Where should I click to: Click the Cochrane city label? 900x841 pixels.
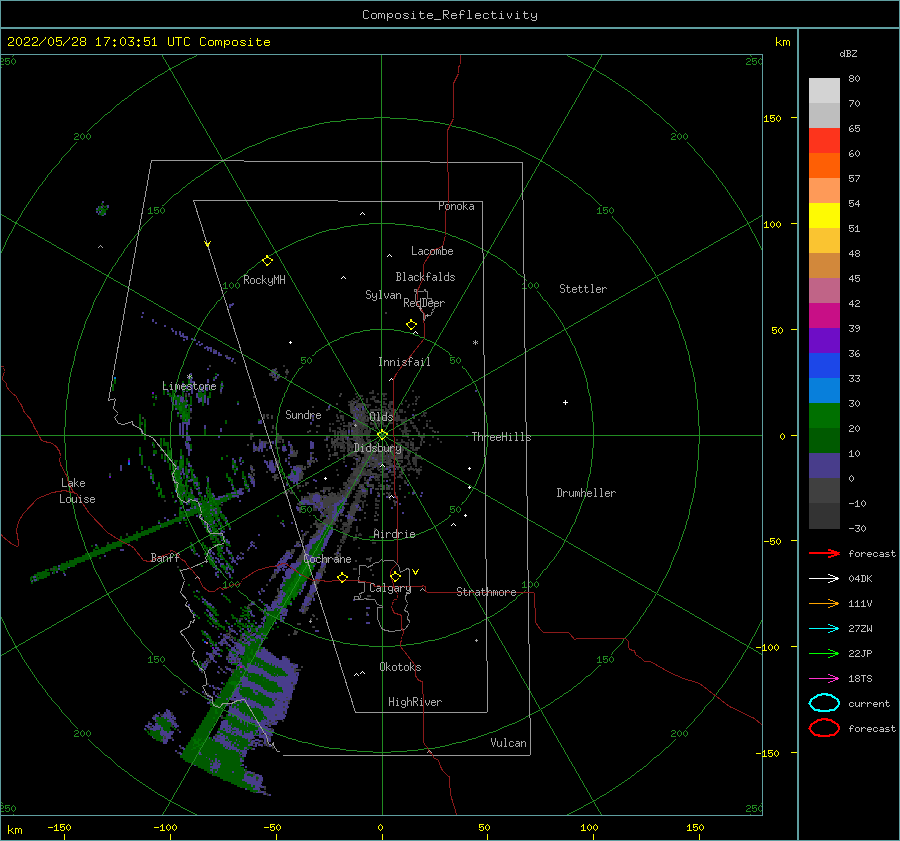[x=327, y=559]
